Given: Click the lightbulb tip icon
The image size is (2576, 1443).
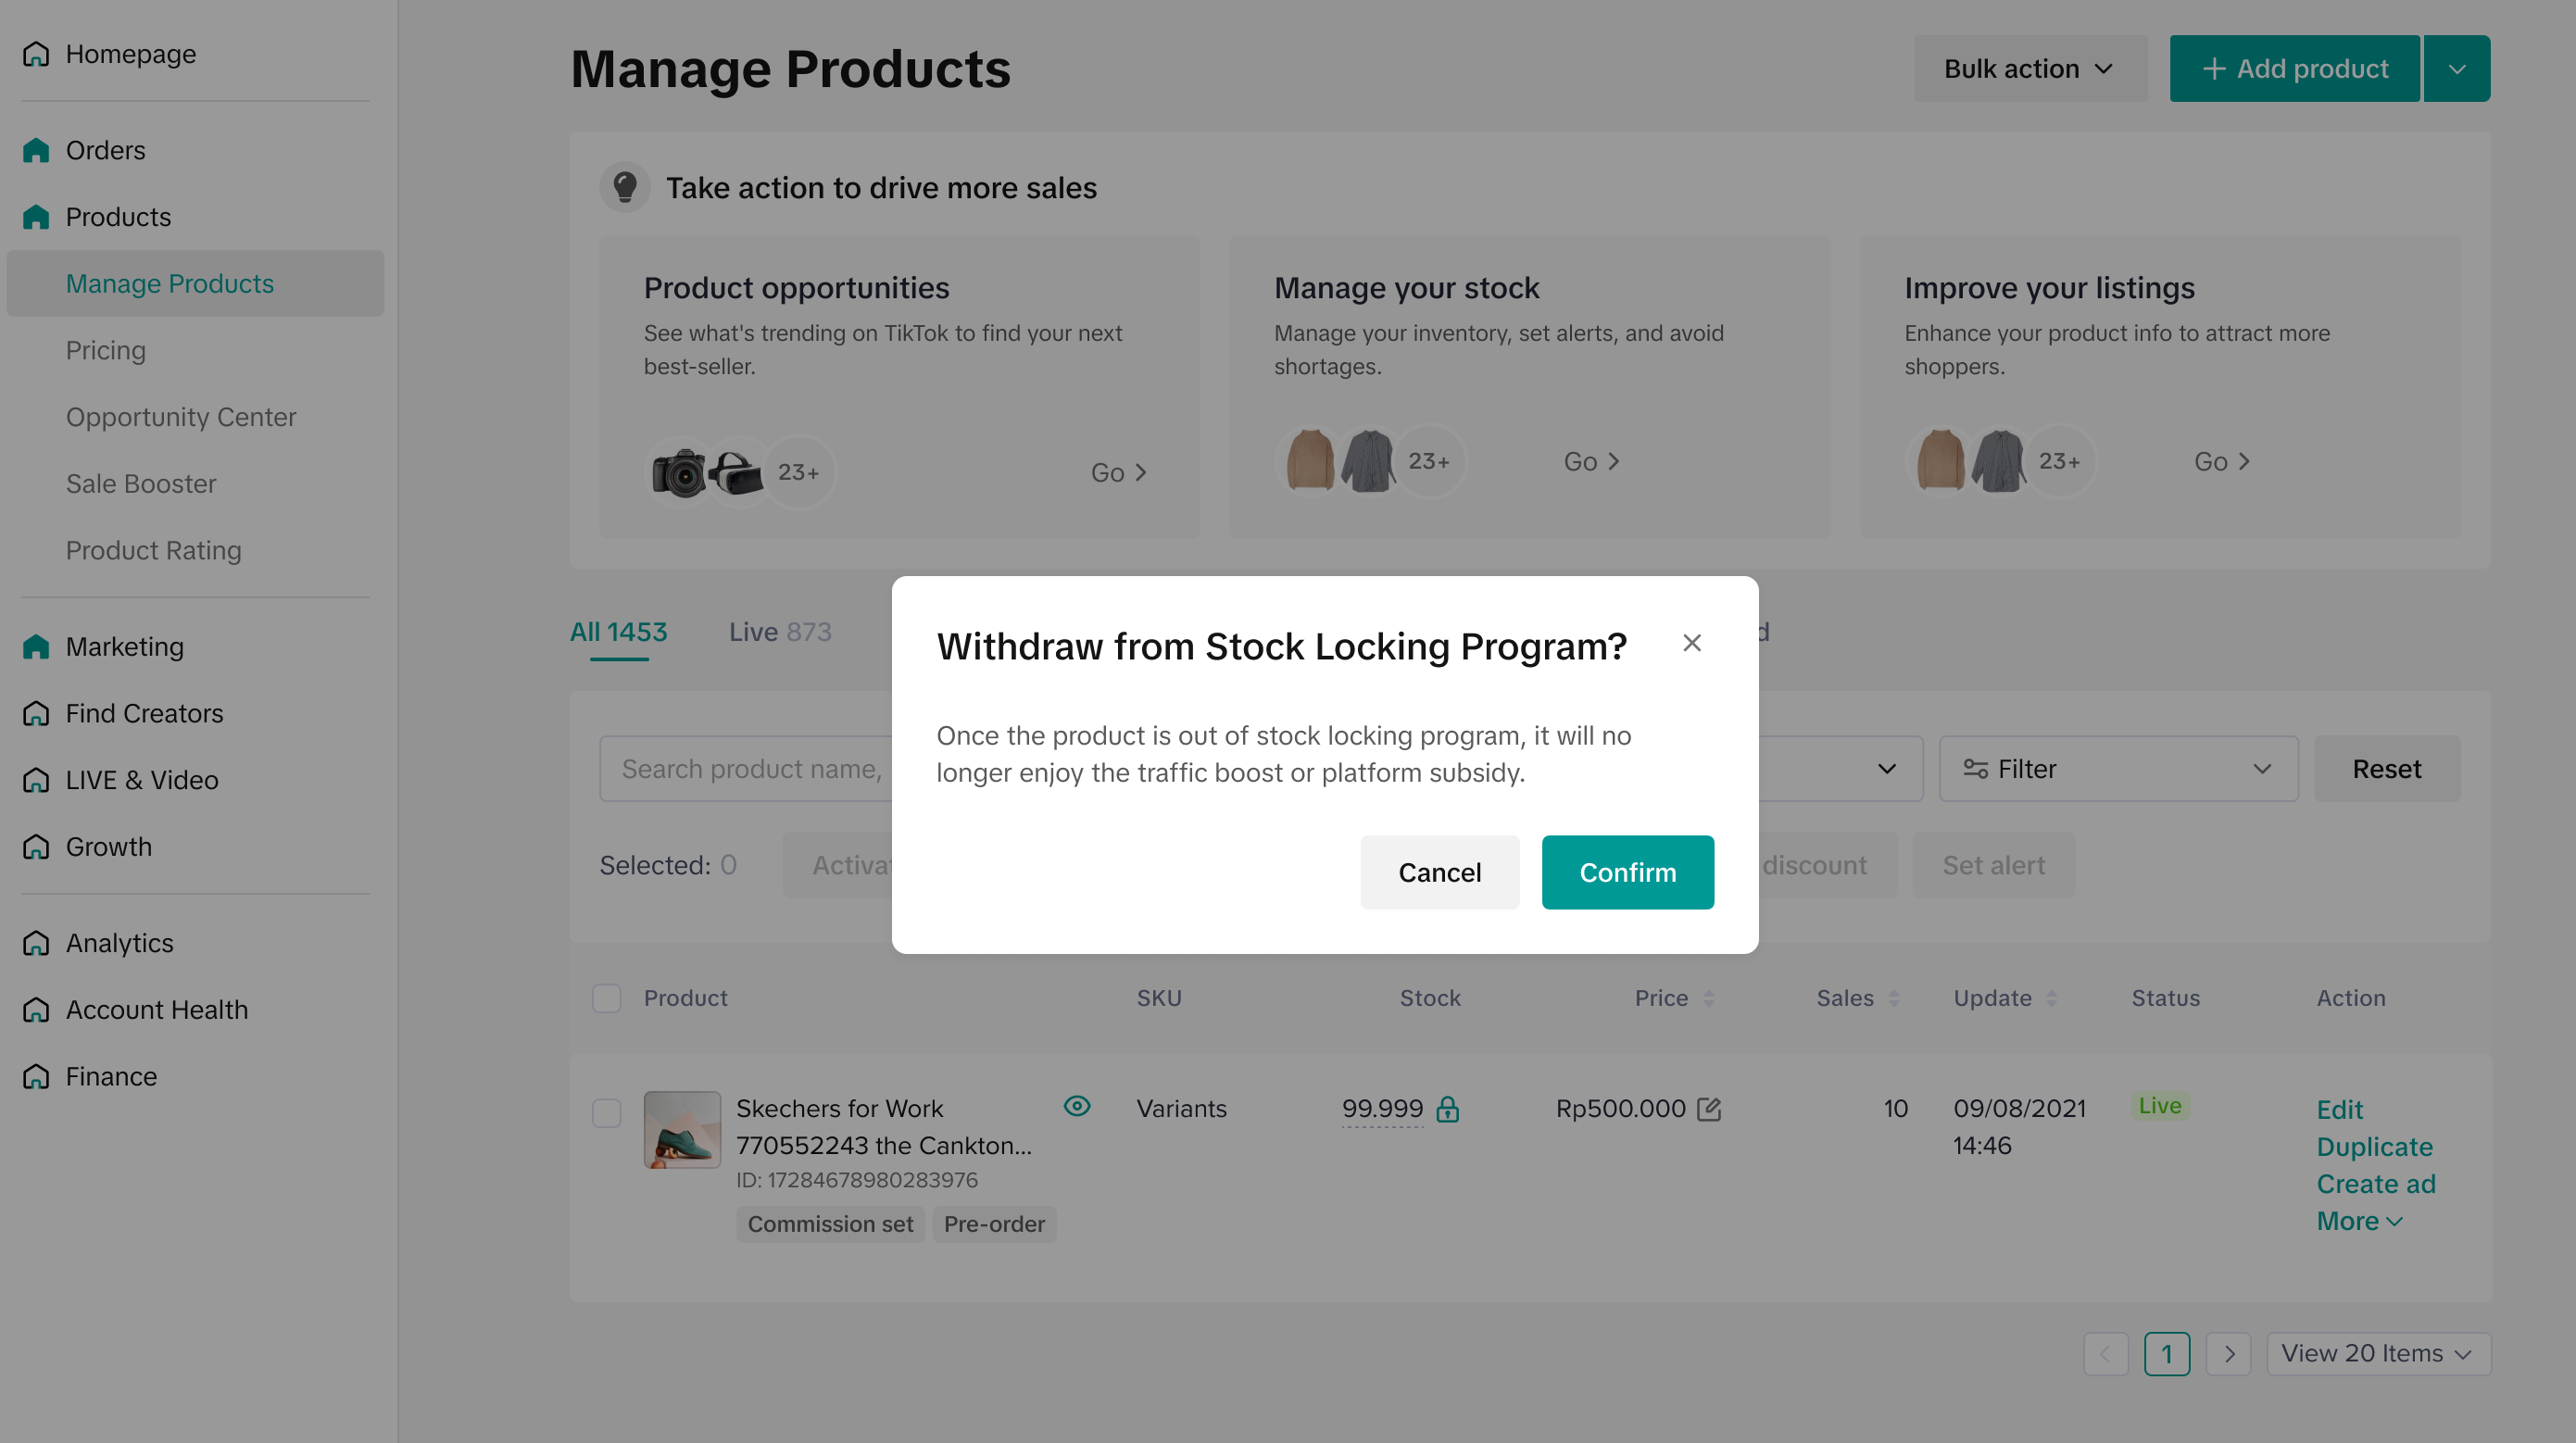Looking at the screenshot, I should [625, 187].
